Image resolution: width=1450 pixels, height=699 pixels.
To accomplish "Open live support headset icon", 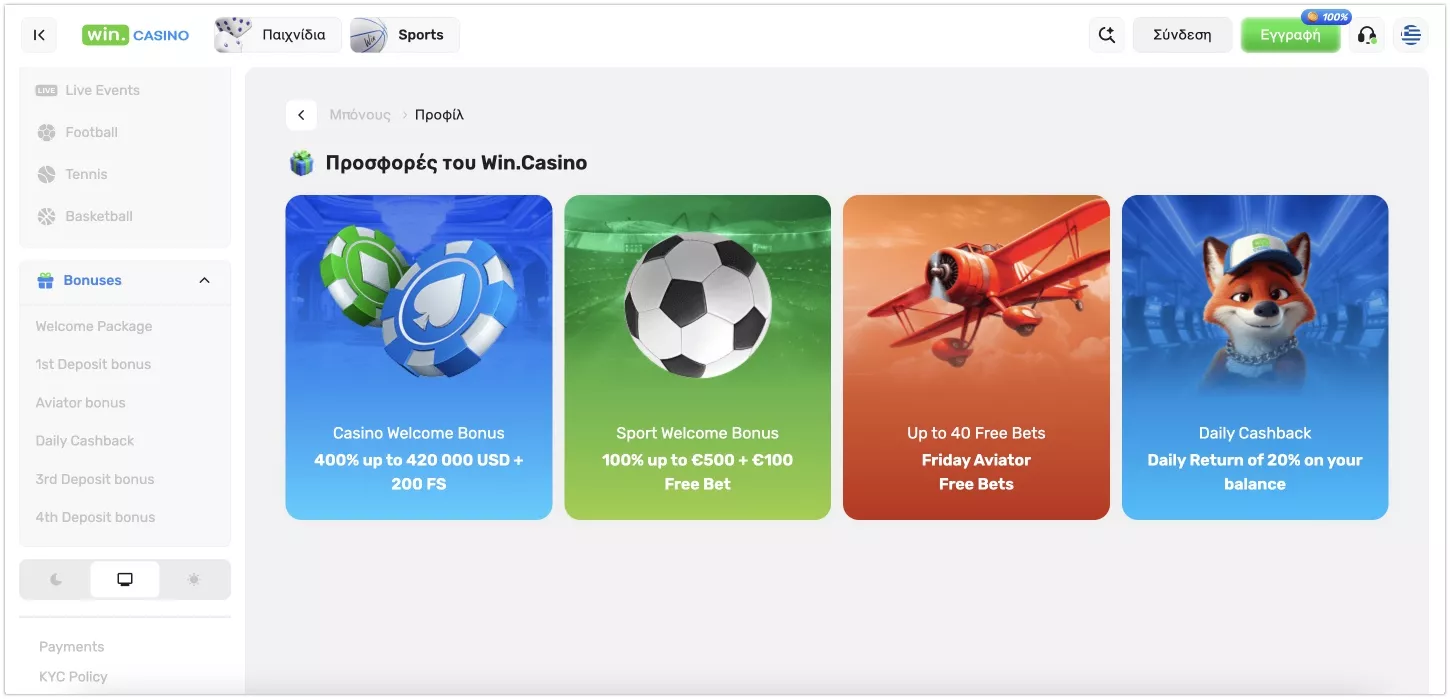I will click(1367, 35).
